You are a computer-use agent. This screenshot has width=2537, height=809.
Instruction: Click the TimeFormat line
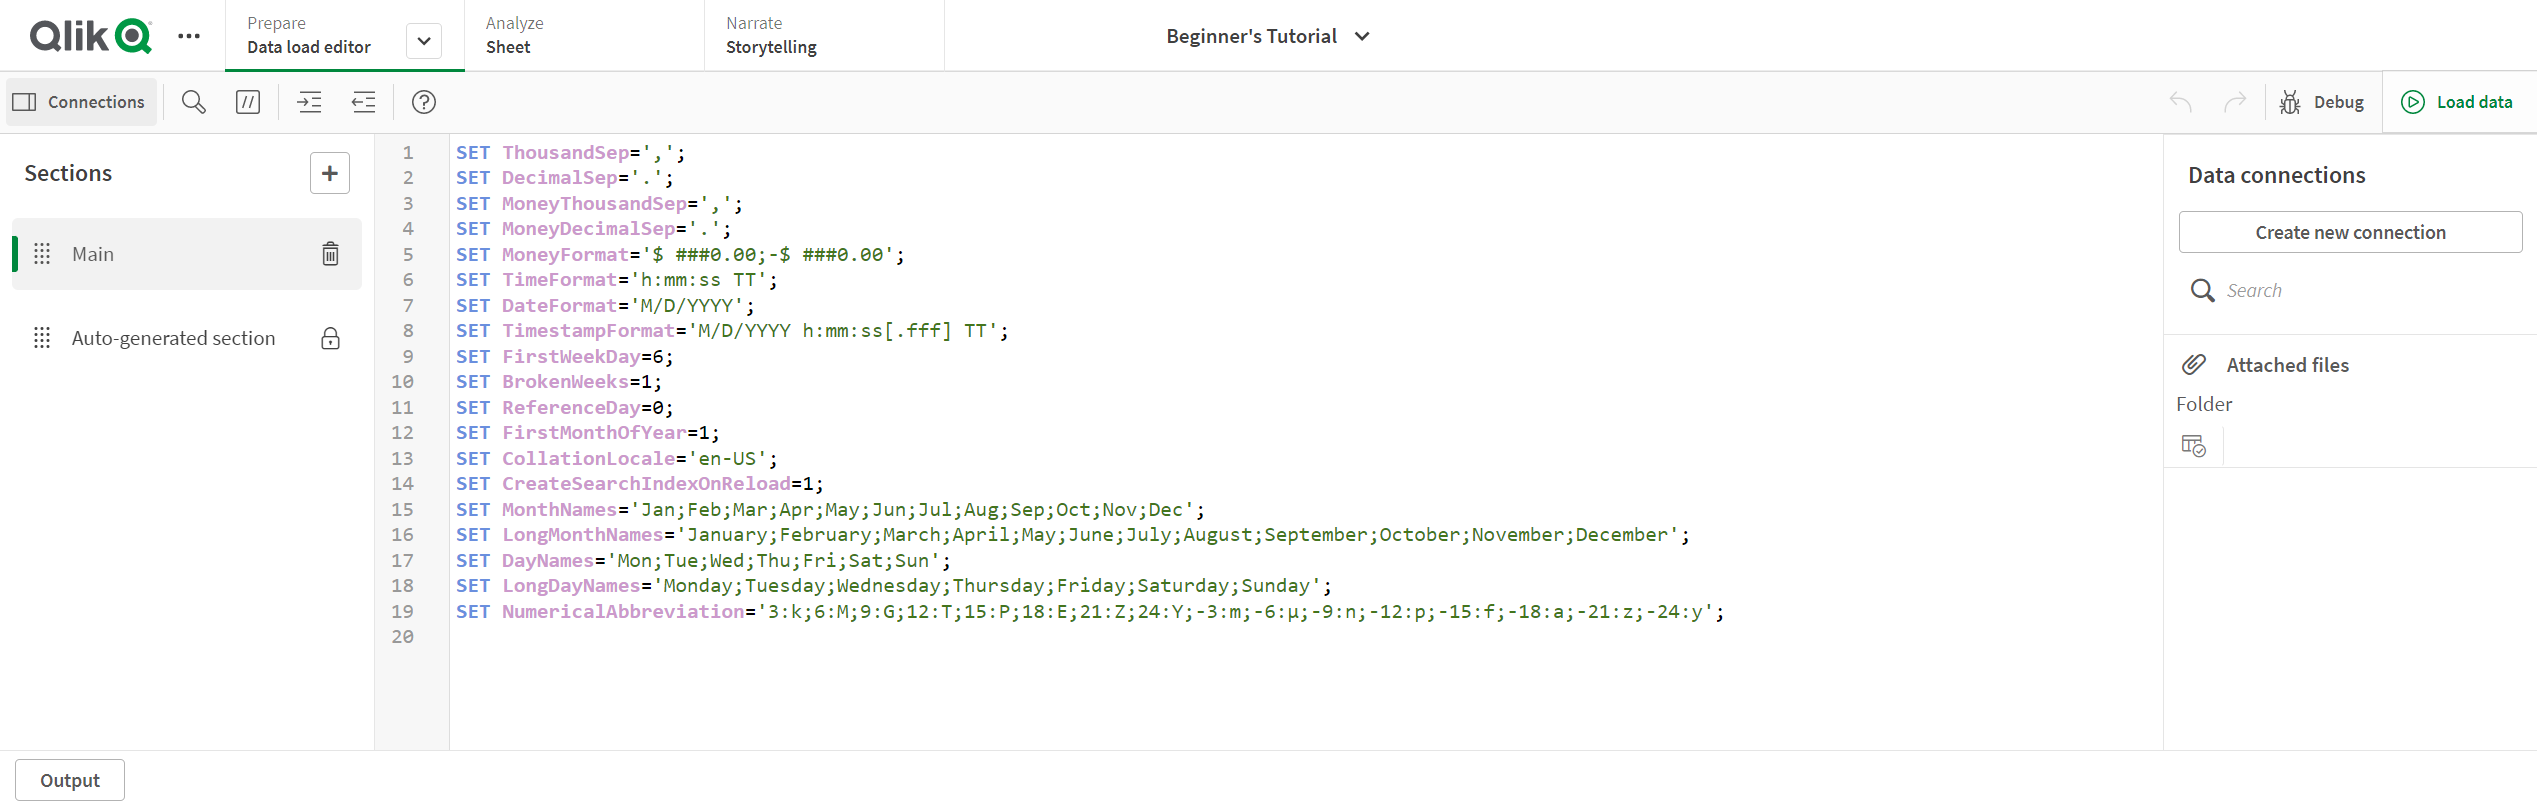pos(617,280)
